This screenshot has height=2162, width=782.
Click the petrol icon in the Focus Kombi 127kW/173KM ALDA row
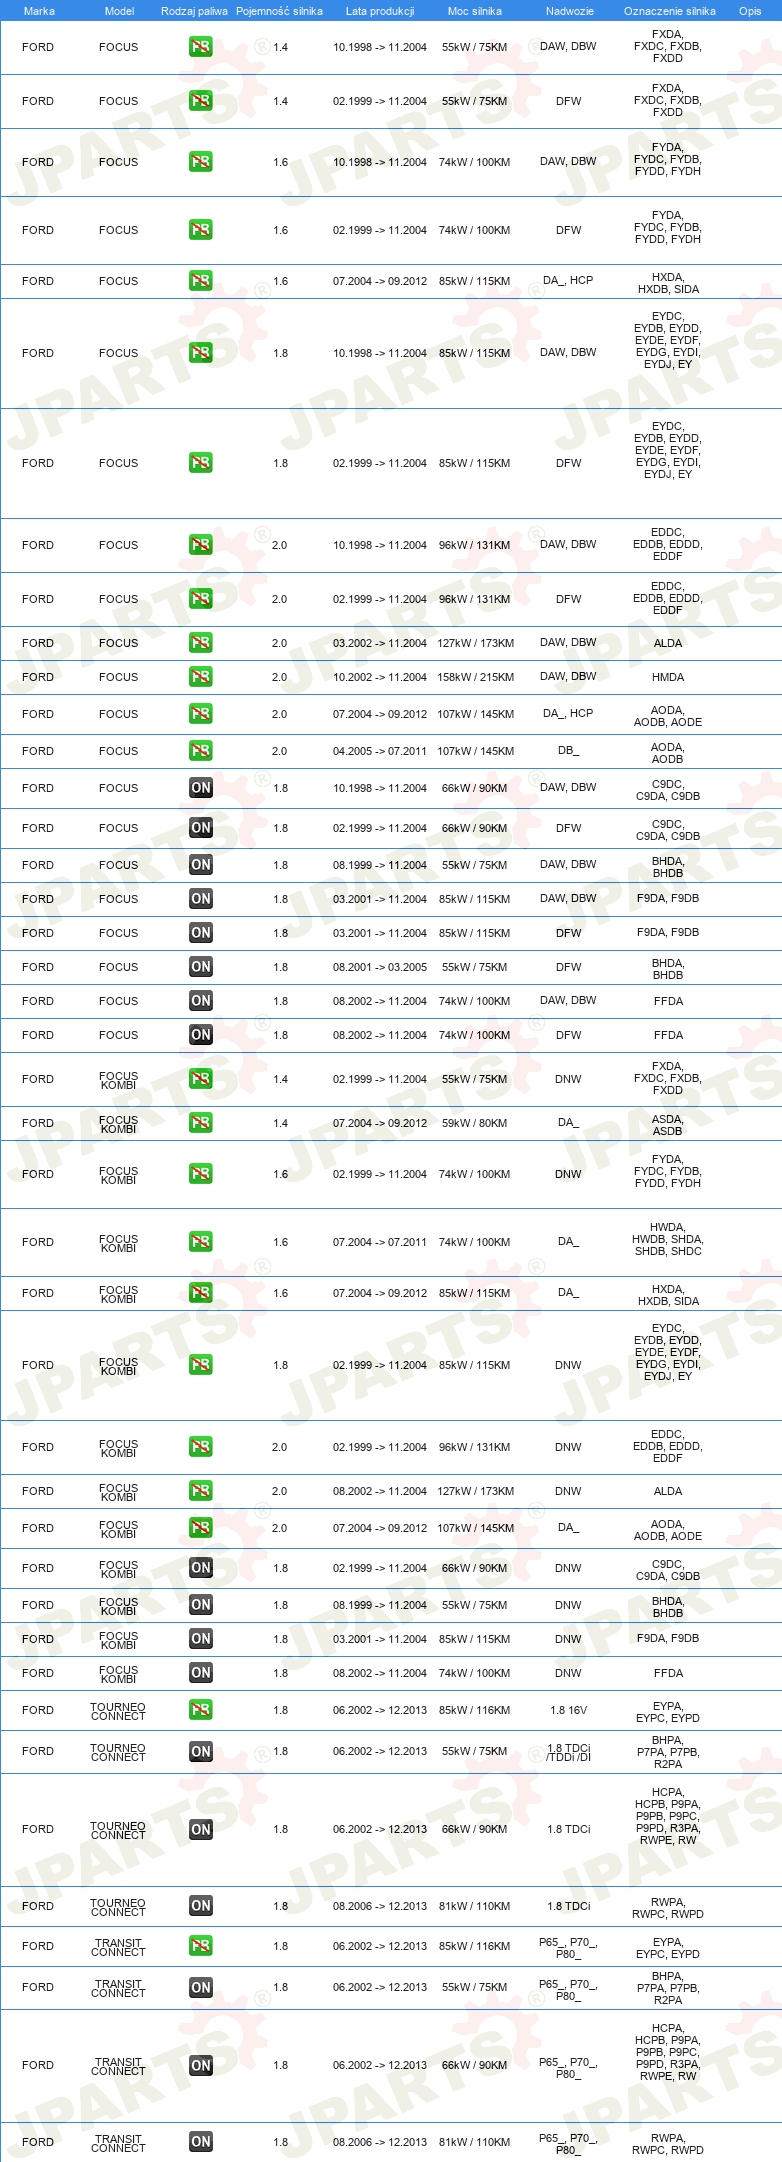coord(201,1491)
